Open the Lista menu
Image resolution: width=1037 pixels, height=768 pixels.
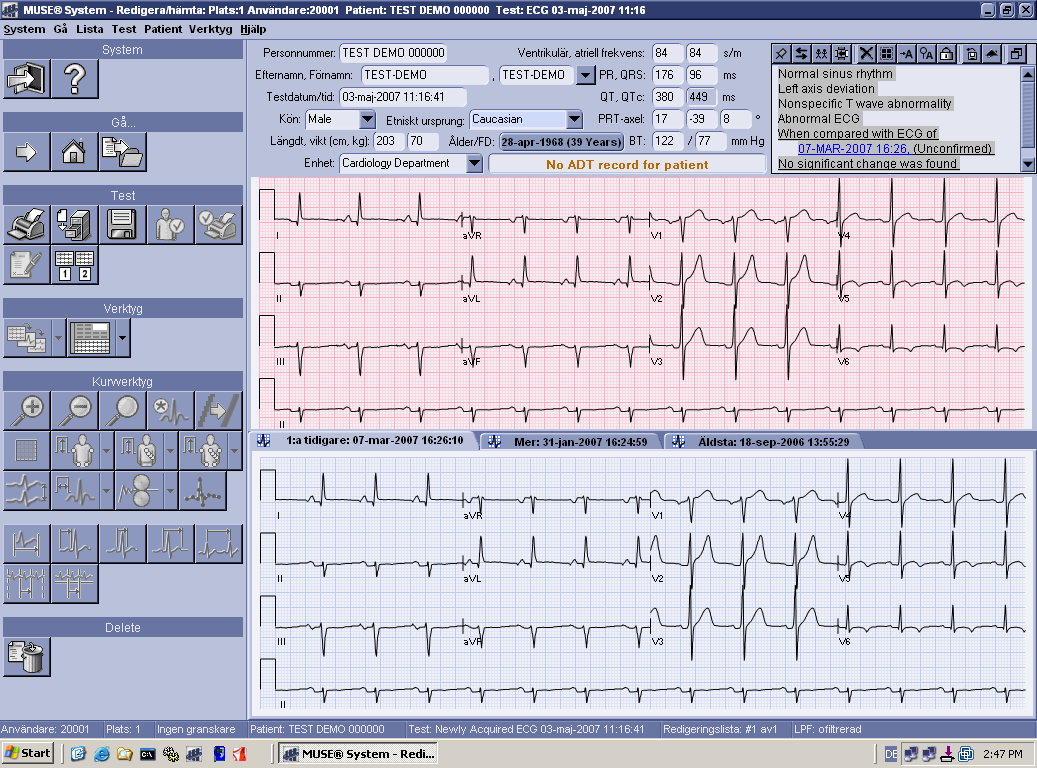89,29
